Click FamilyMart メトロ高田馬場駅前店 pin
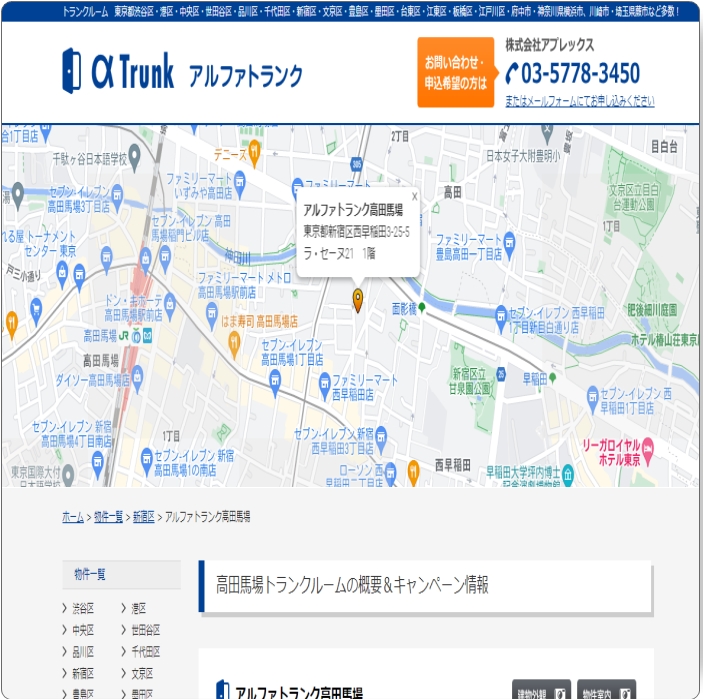 pyautogui.click(x=211, y=315)
